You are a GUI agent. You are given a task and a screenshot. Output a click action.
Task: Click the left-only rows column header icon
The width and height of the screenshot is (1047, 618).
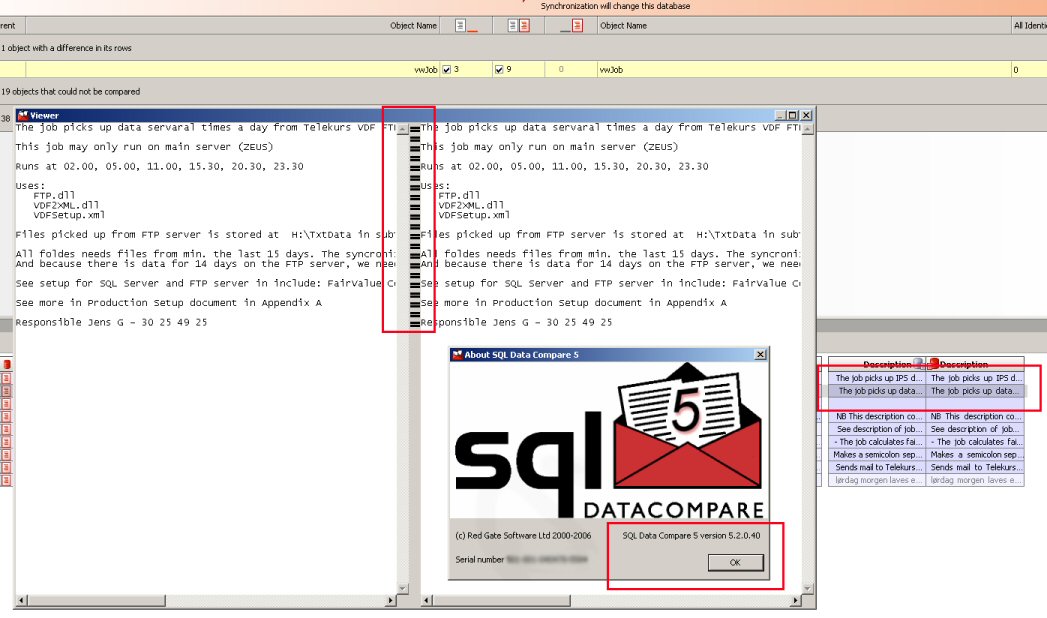click(x=466, y=25)
